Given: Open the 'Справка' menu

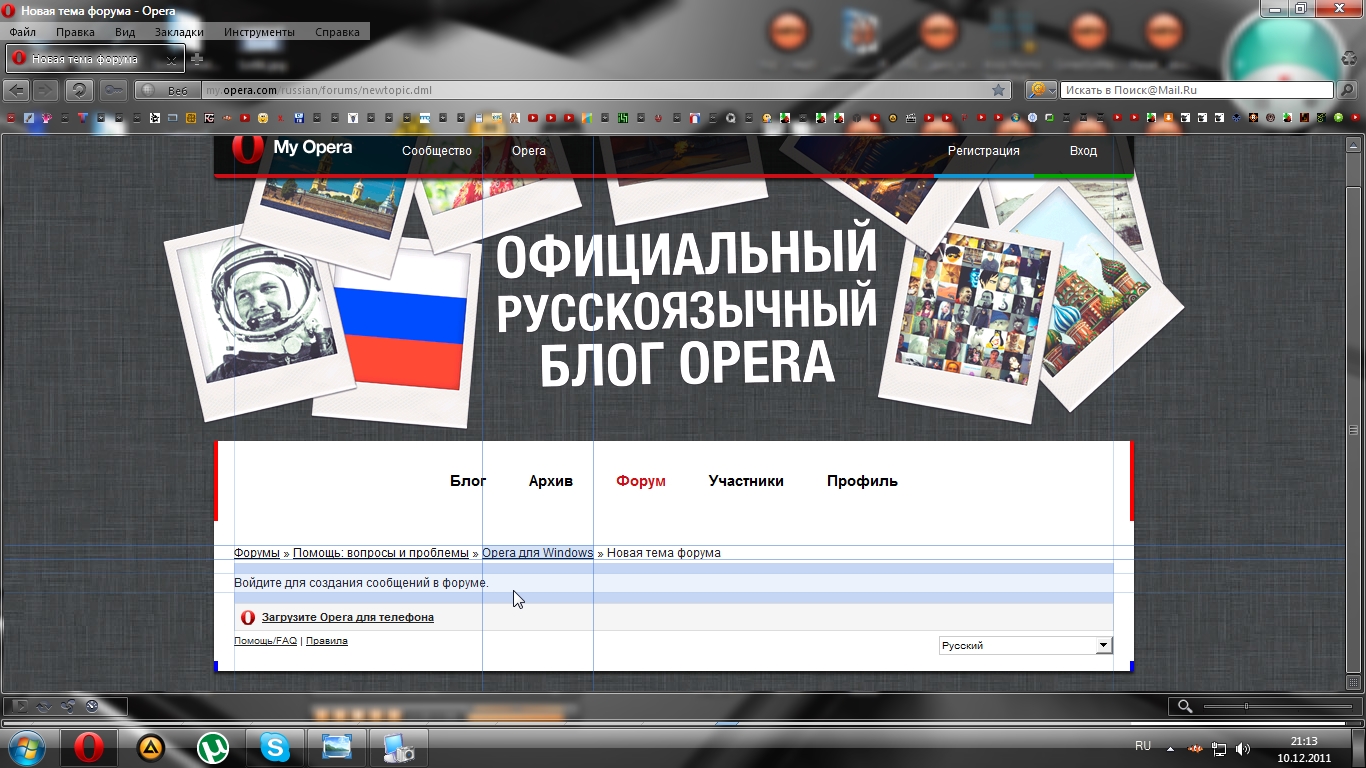Looking at the screenshot, I should click(x=337, y=32).
